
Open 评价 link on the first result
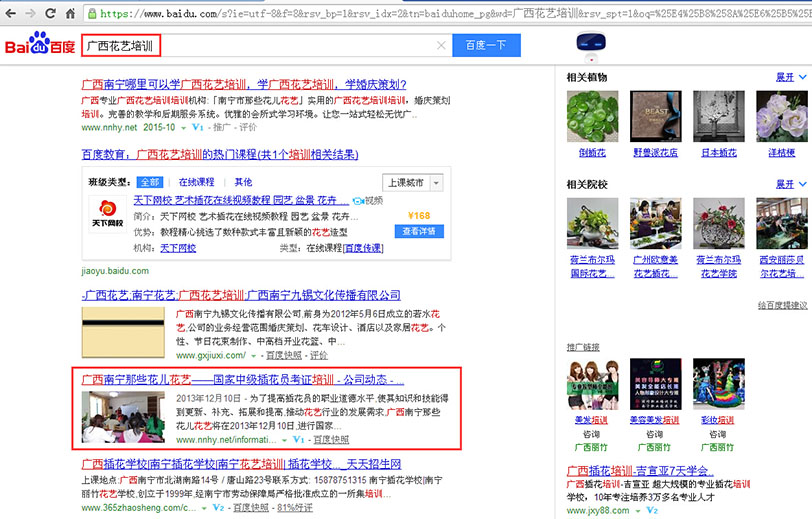(x=248, y=127)
